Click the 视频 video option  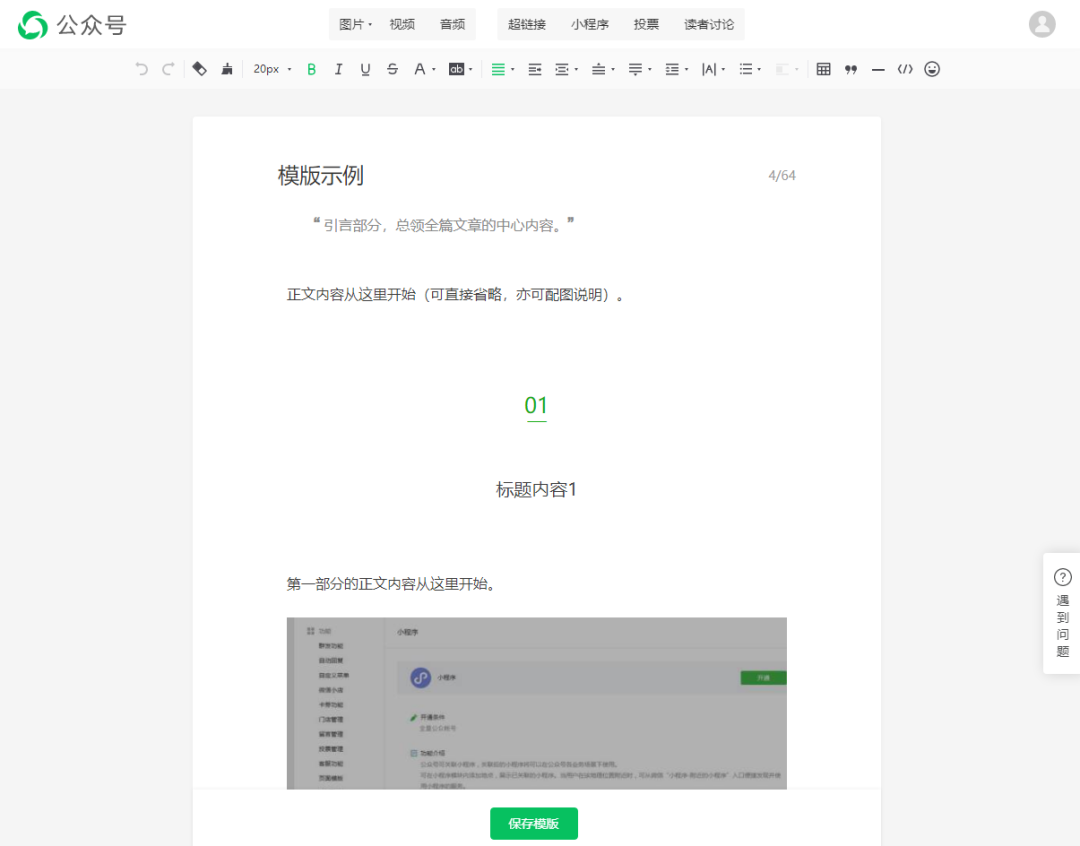(x=402, y=24)
